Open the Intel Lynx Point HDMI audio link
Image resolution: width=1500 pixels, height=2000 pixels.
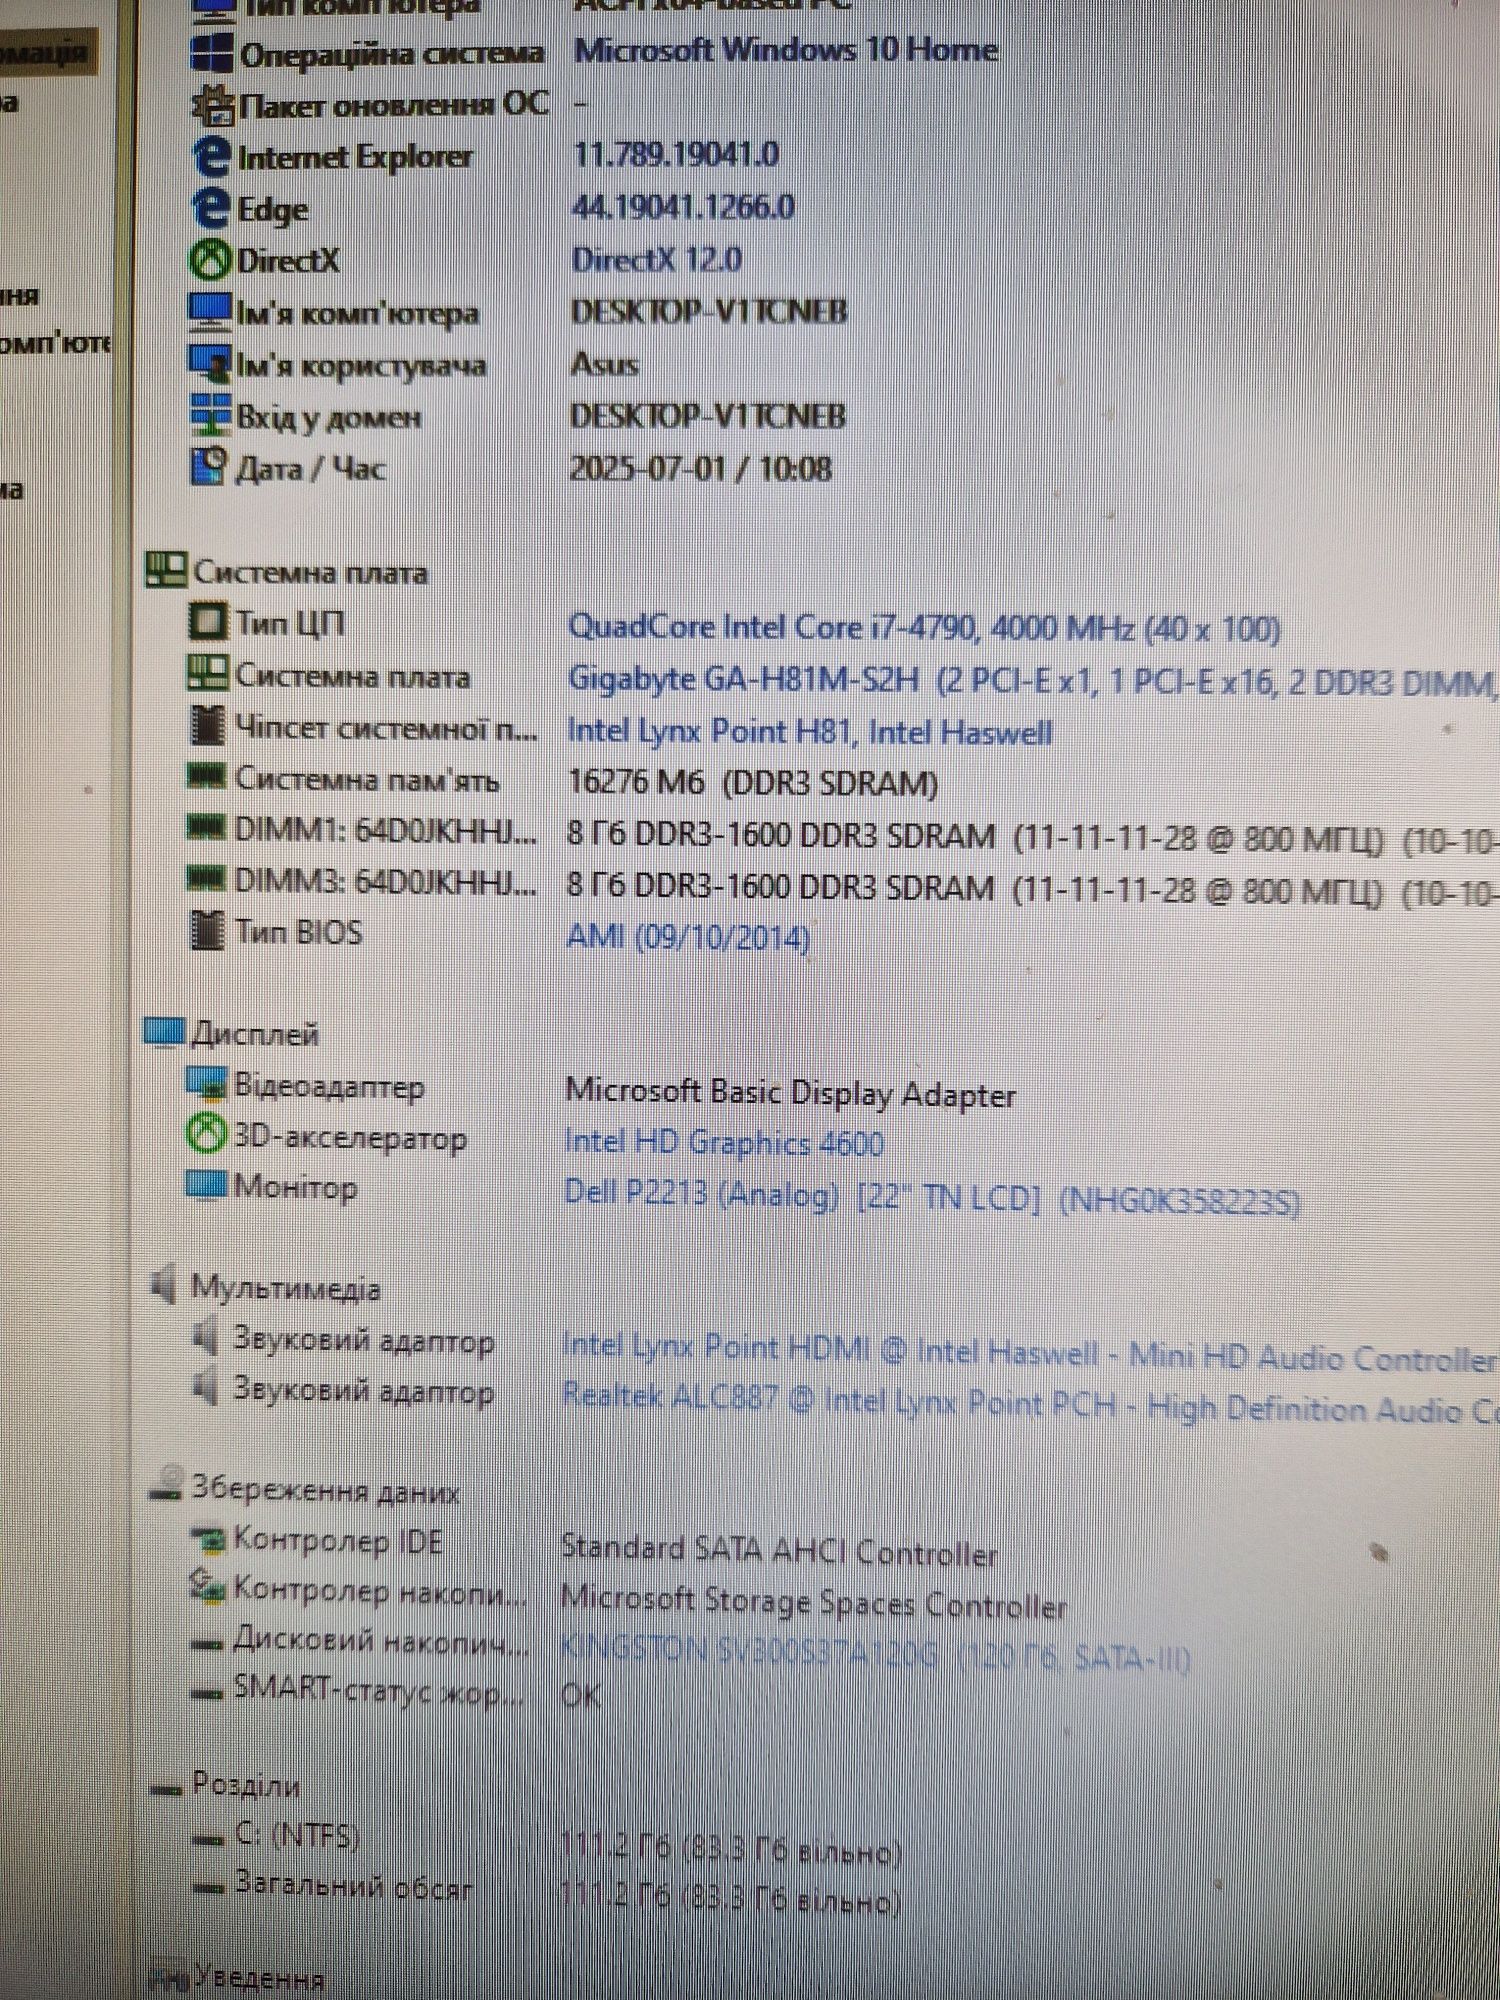pos(1031,1353)
